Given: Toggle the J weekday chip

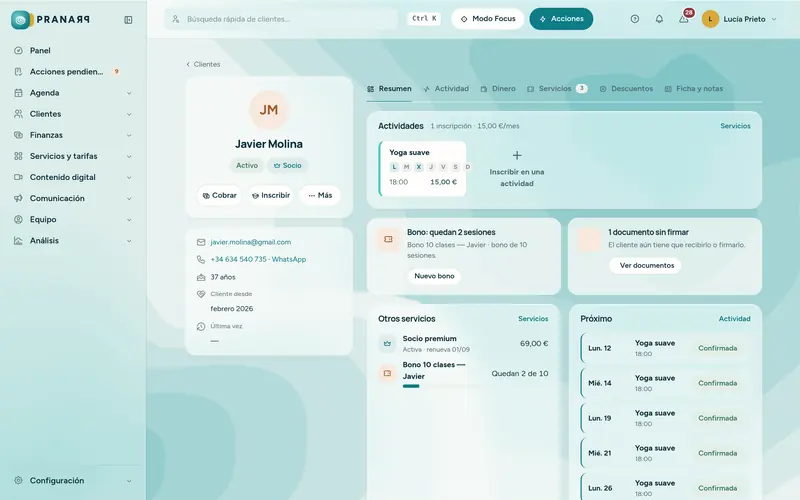Looking at the screenshot, I should [431, 167].
